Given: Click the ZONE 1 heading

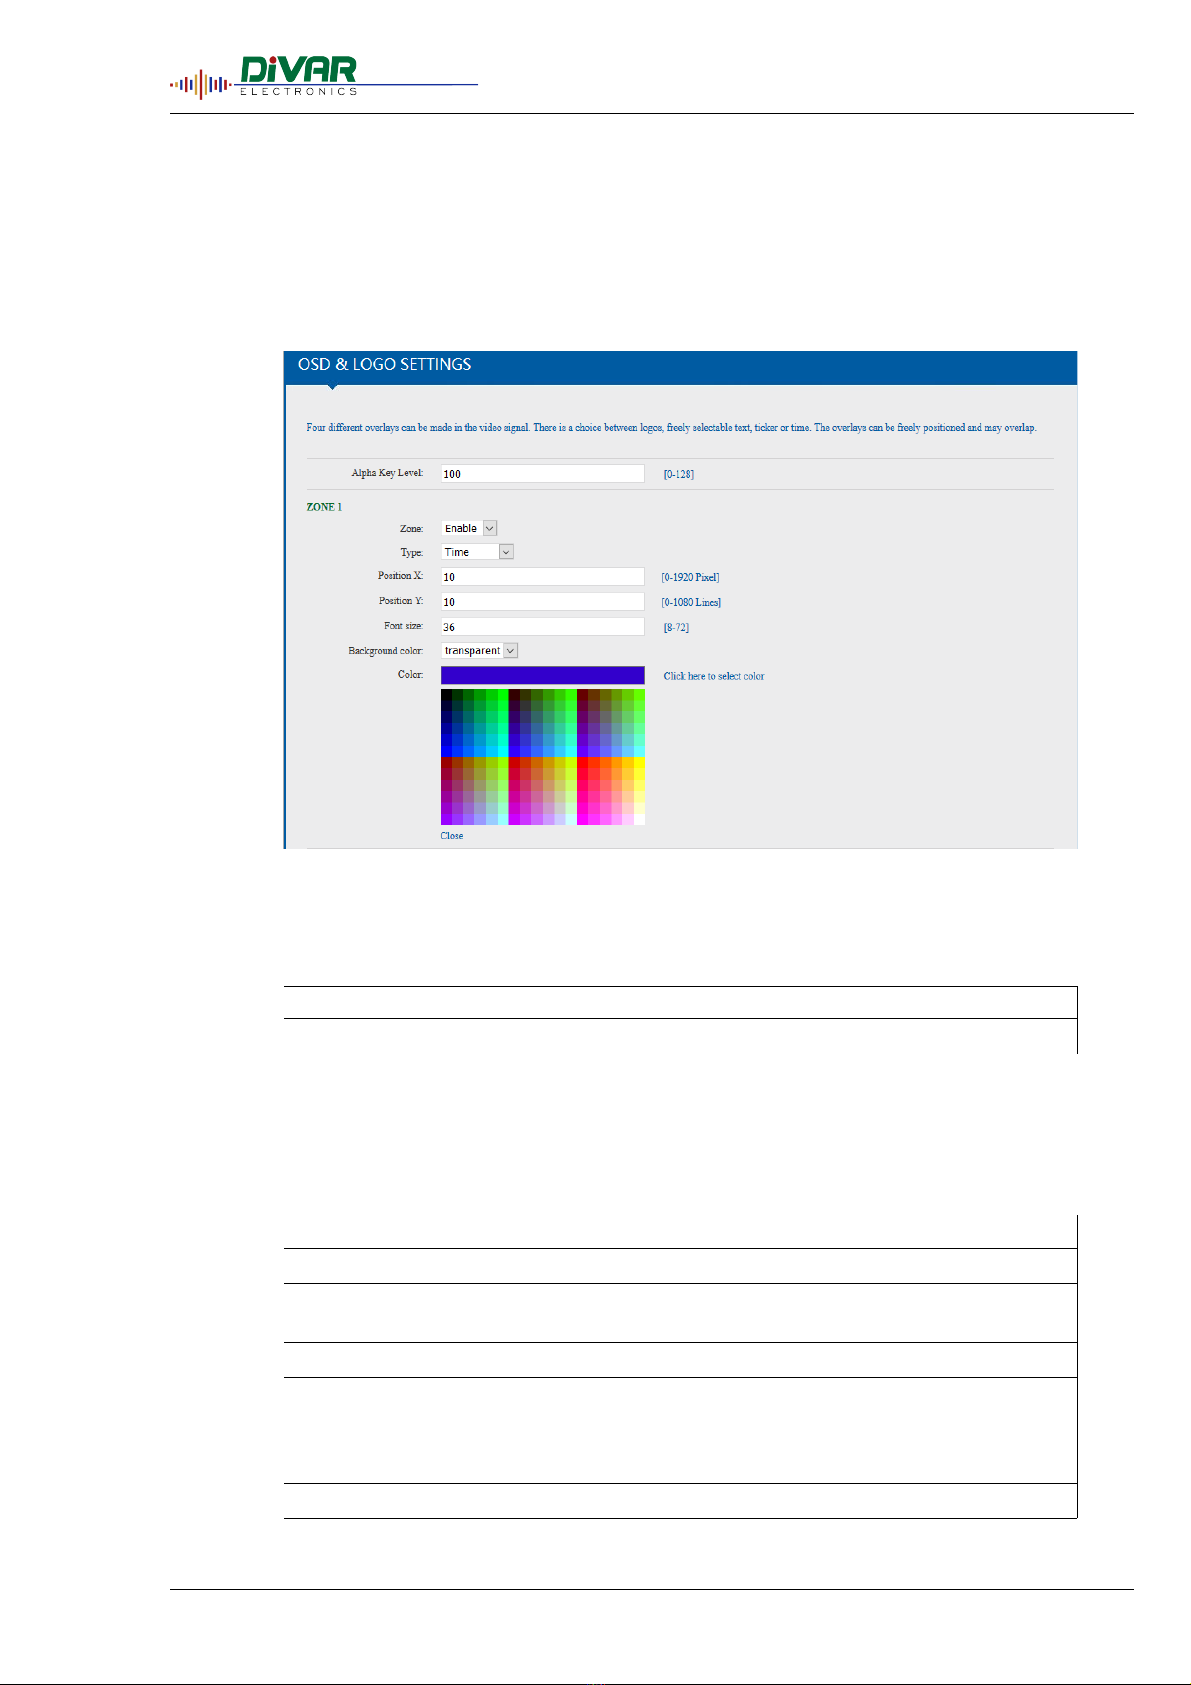Looking at the screenshot, I should pos(324,507).
